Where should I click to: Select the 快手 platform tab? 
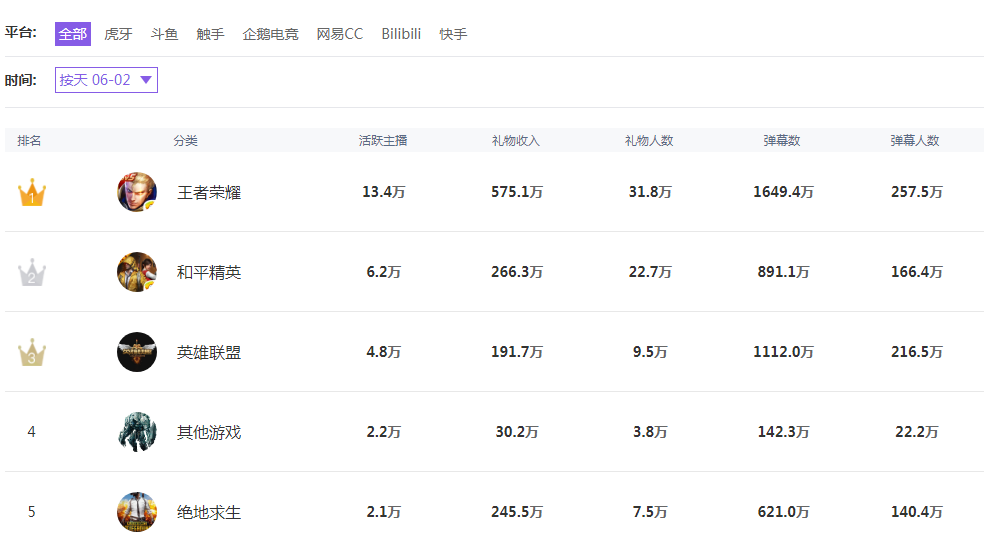pos(453,34)
